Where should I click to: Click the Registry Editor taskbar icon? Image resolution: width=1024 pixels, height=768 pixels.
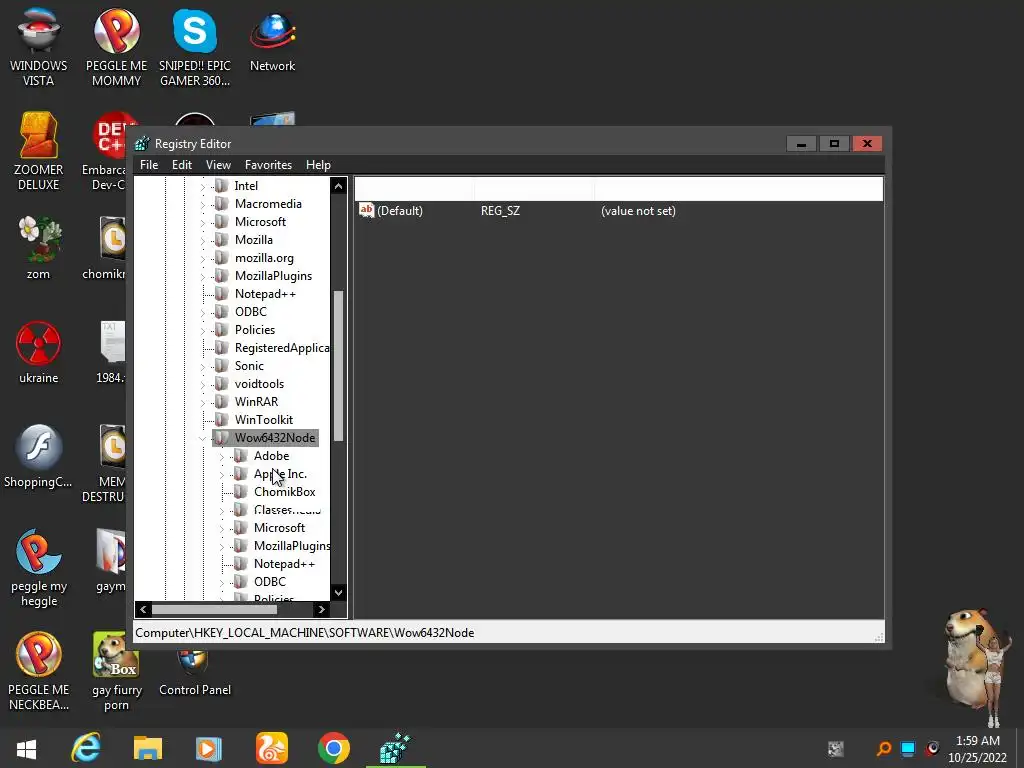point(395,748)
